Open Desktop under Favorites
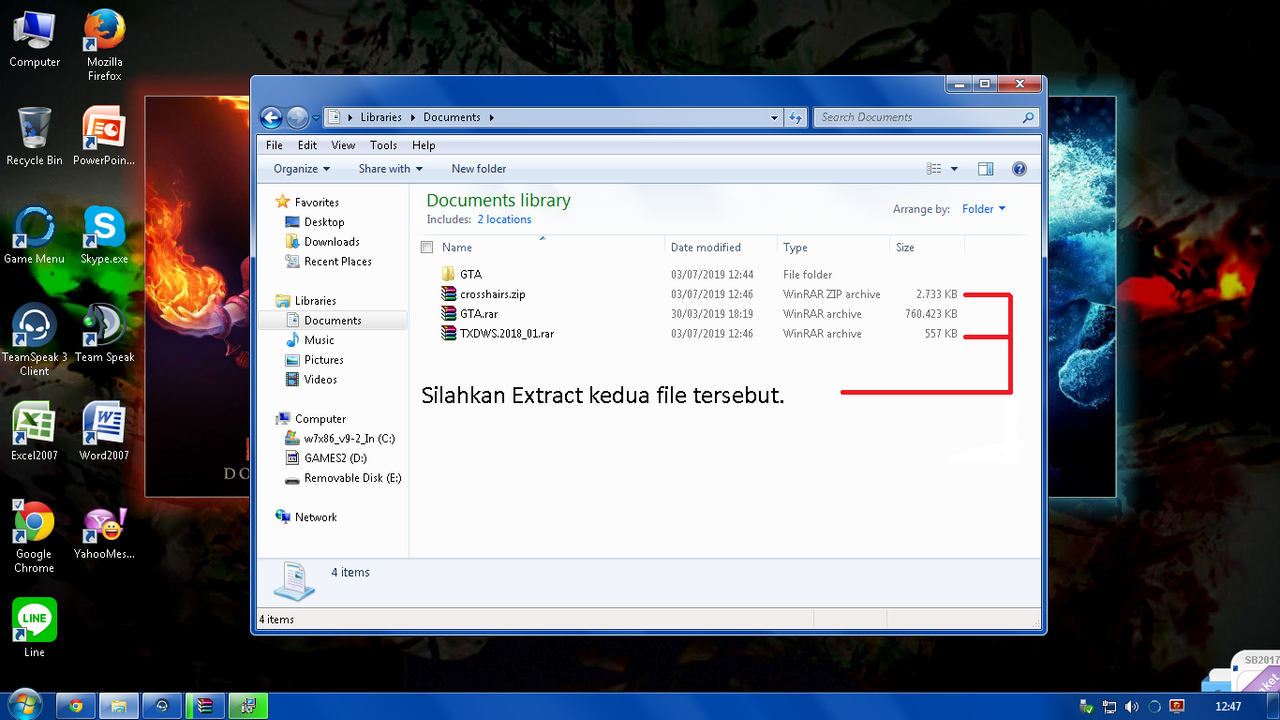This screenshot has width=1280, height=720. (324, 222)
